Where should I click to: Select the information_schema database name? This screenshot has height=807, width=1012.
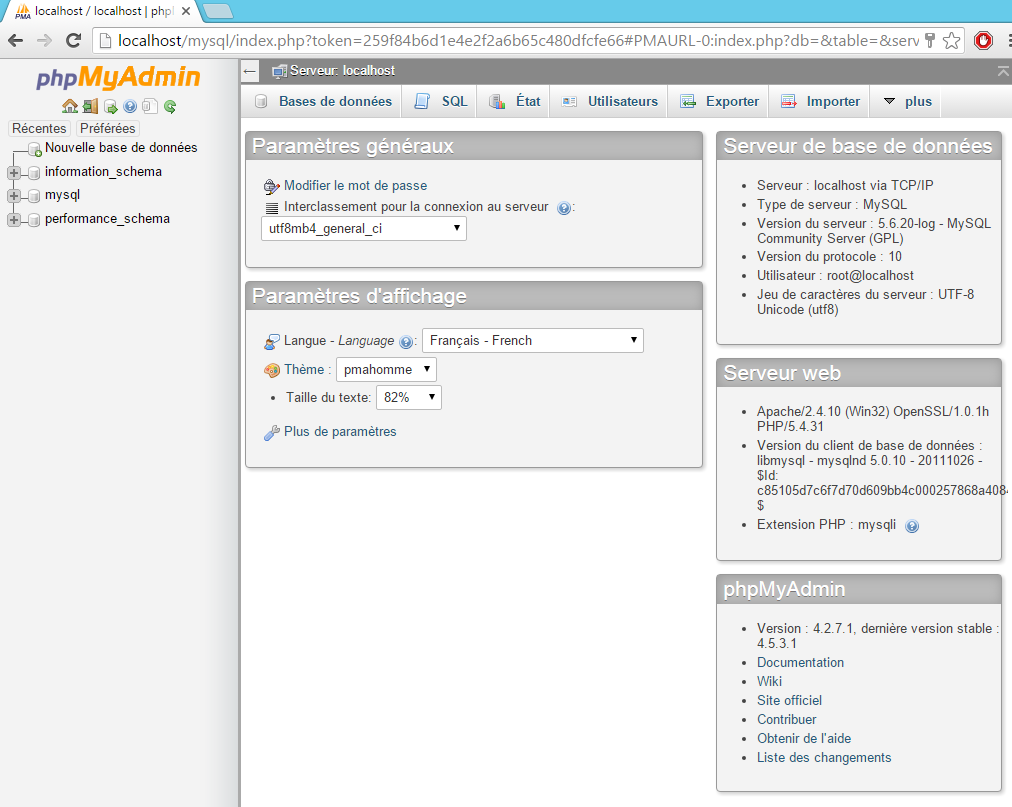[103, 171]
